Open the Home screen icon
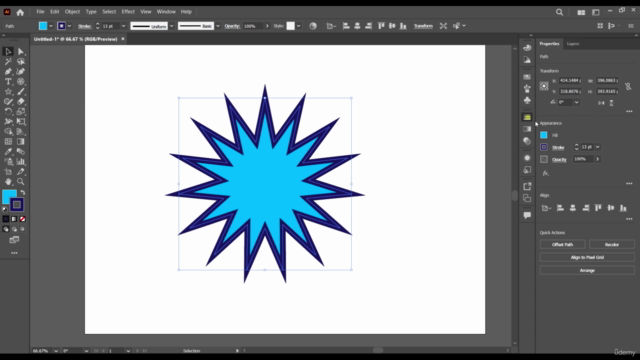This screenshot has height=360, width=640. tap(20, 12)
